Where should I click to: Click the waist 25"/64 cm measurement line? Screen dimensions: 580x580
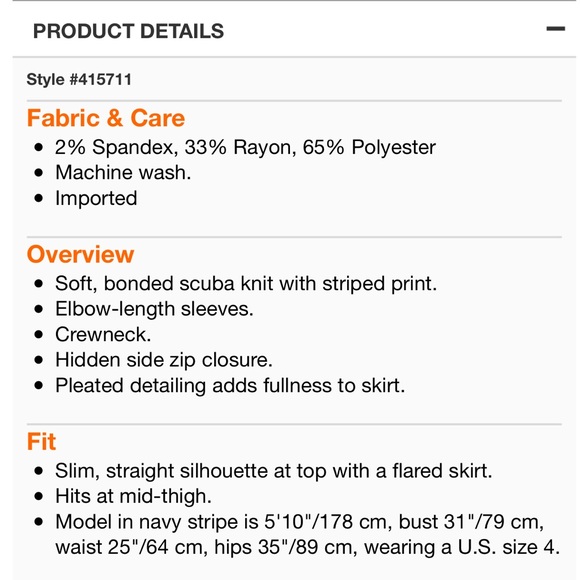[x=307, y=547]
